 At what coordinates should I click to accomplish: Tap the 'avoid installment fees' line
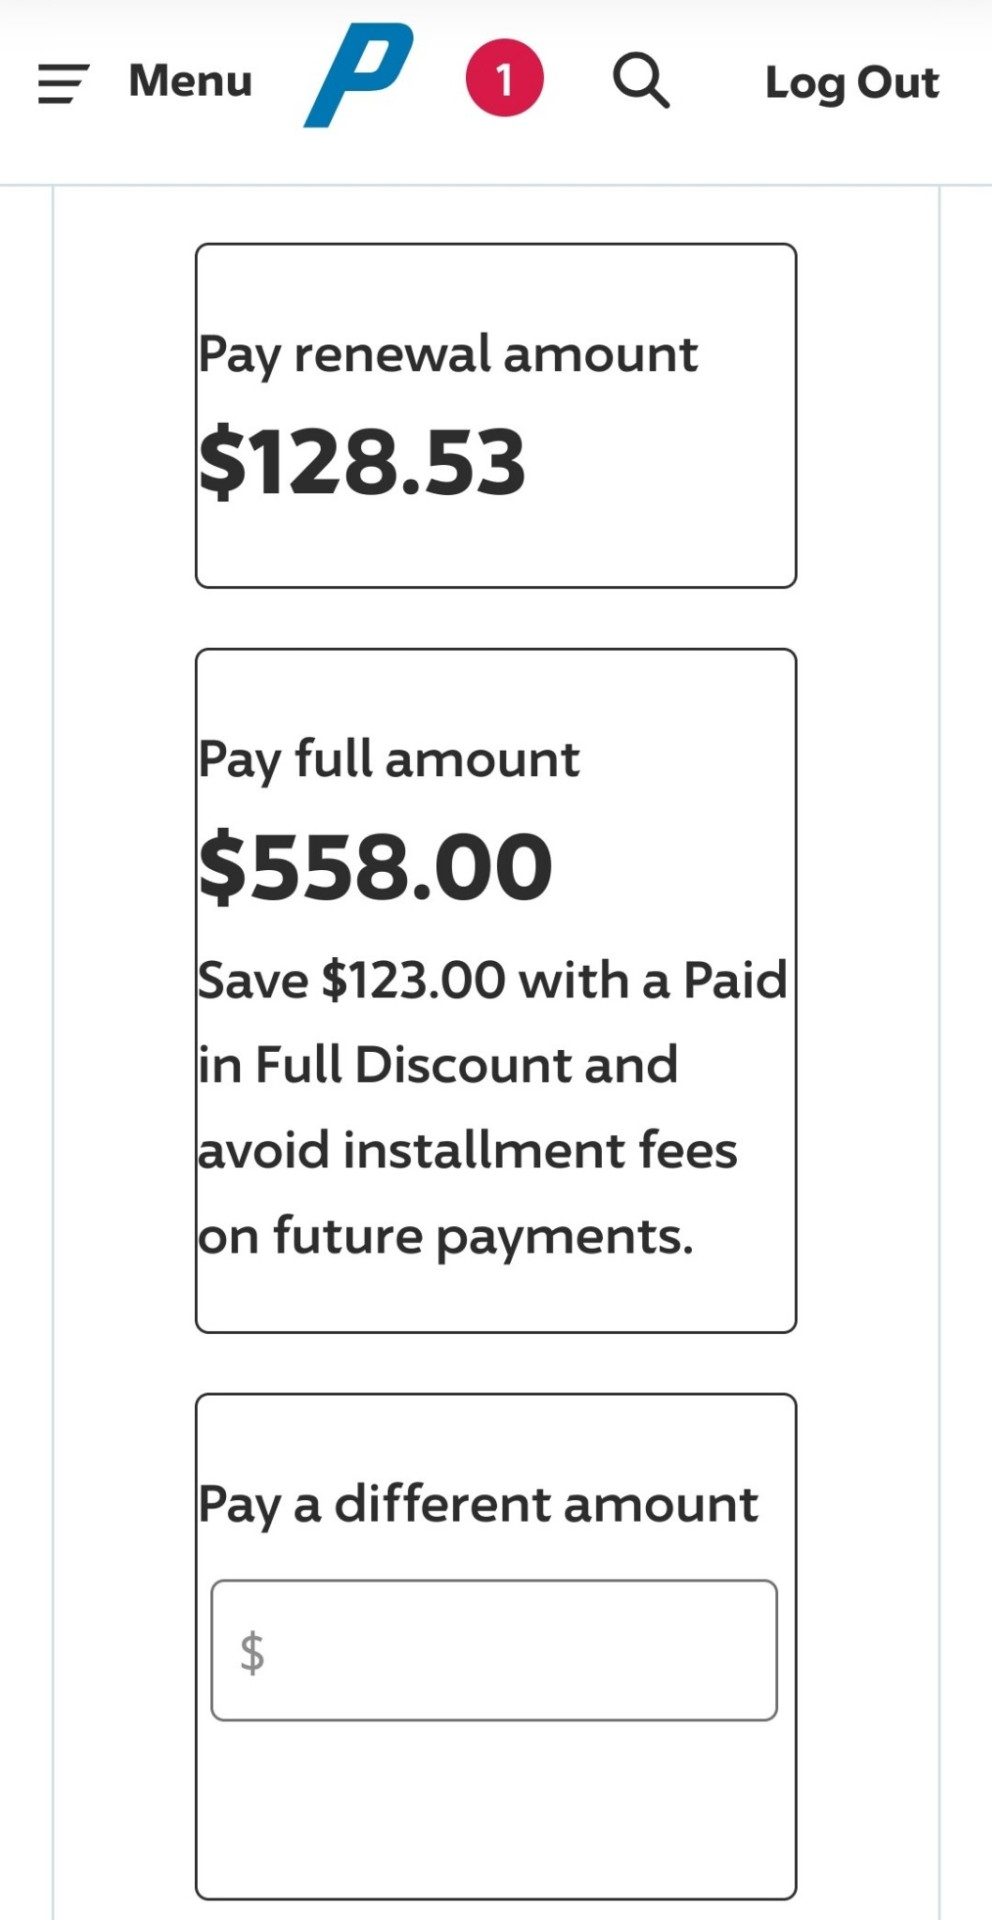point(467,1150)
